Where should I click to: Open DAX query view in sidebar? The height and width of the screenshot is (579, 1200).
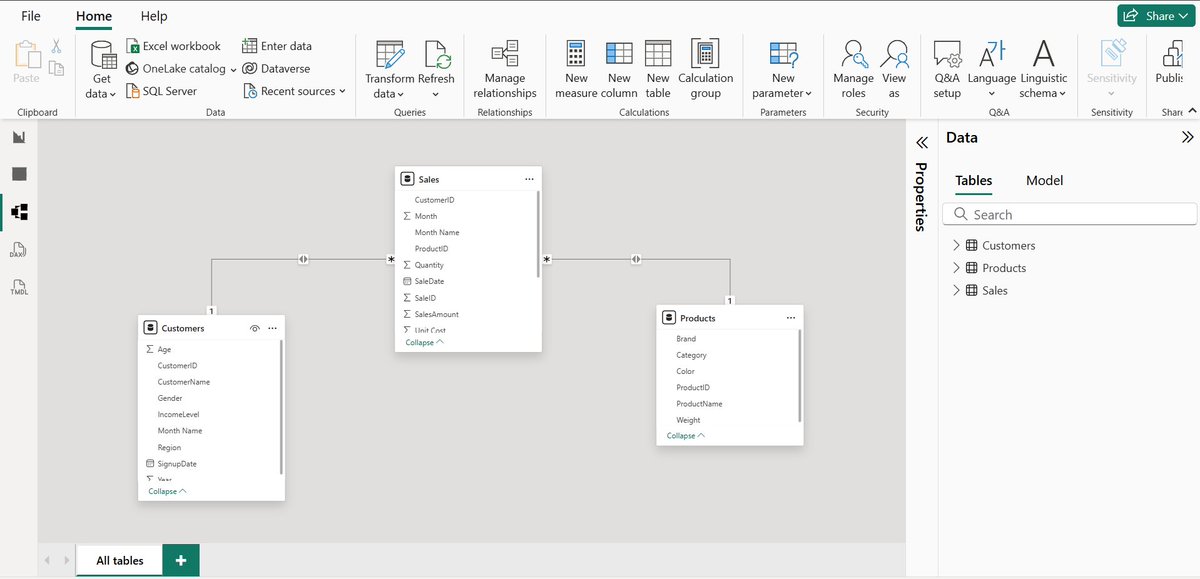tap(19, 250)
